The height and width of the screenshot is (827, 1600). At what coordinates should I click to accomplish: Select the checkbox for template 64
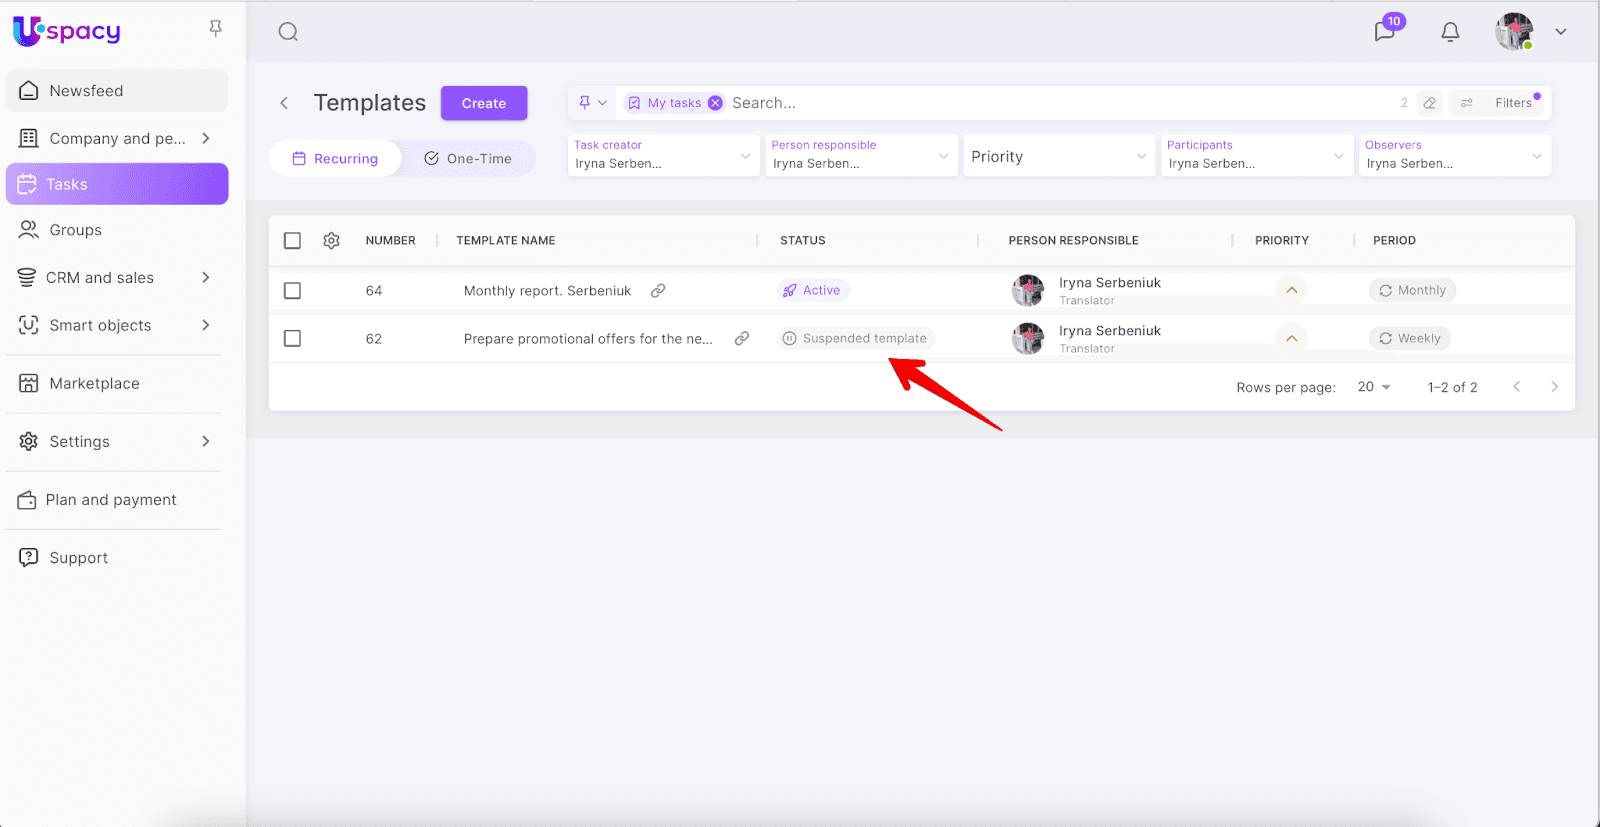click(x=292, y=290)
